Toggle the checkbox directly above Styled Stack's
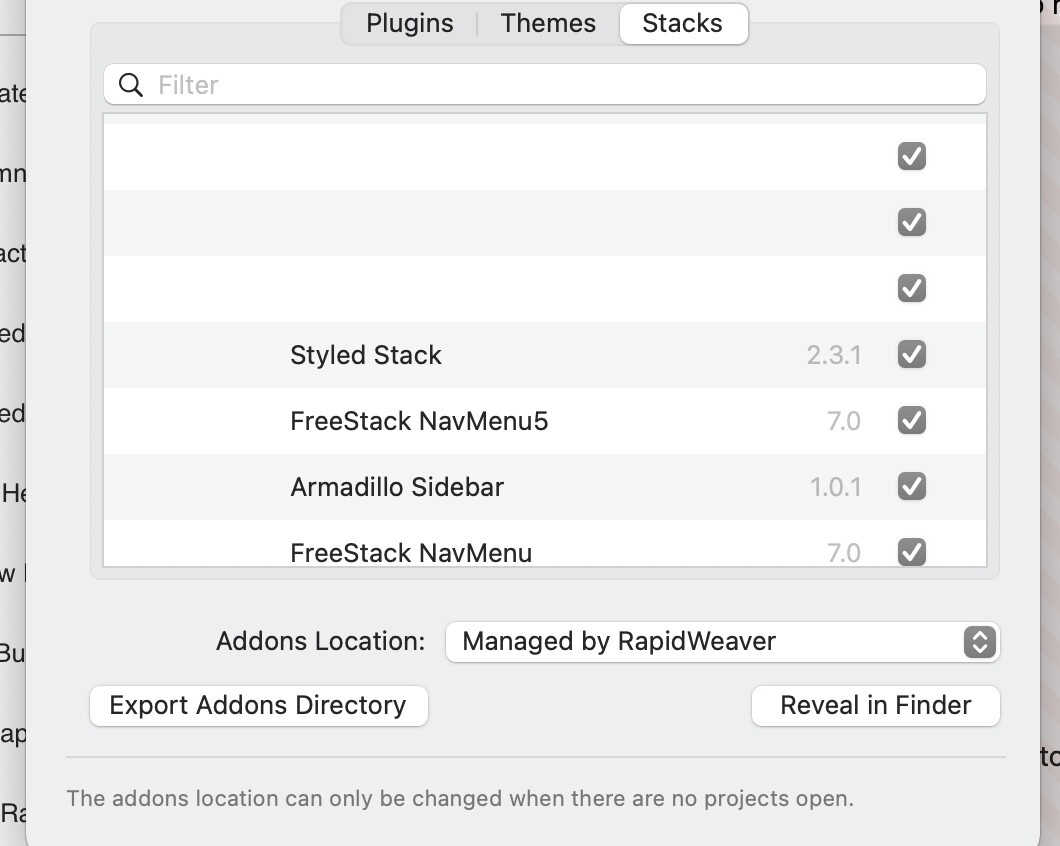 (x=911, y=288)
